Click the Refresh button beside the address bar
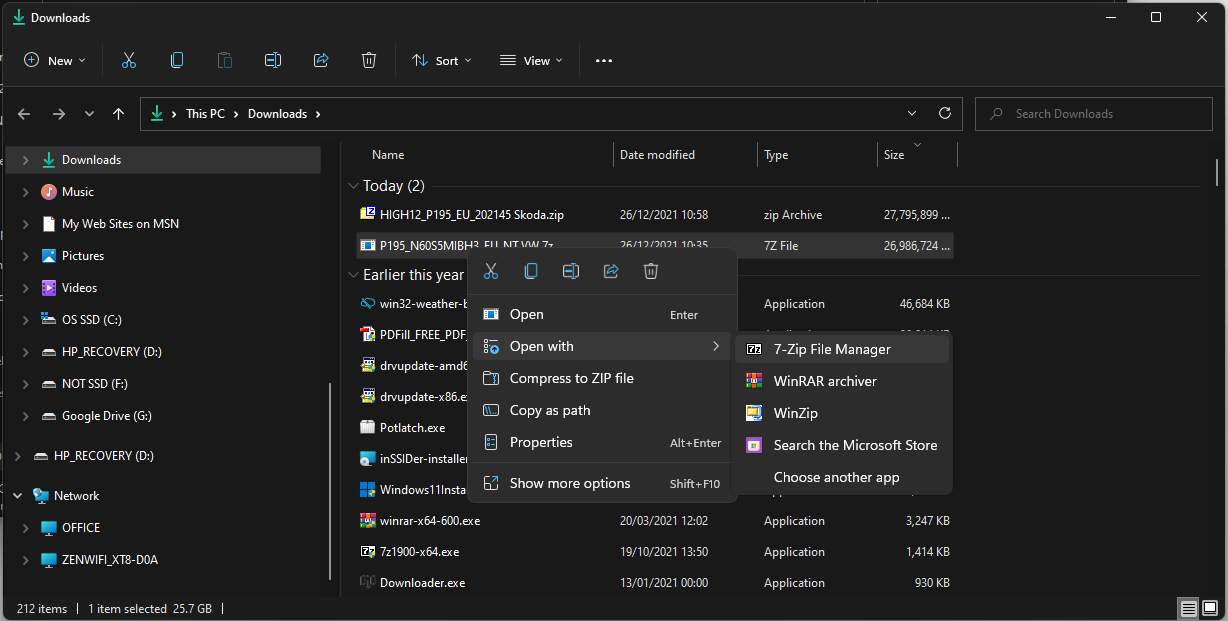 click(945, 114)
